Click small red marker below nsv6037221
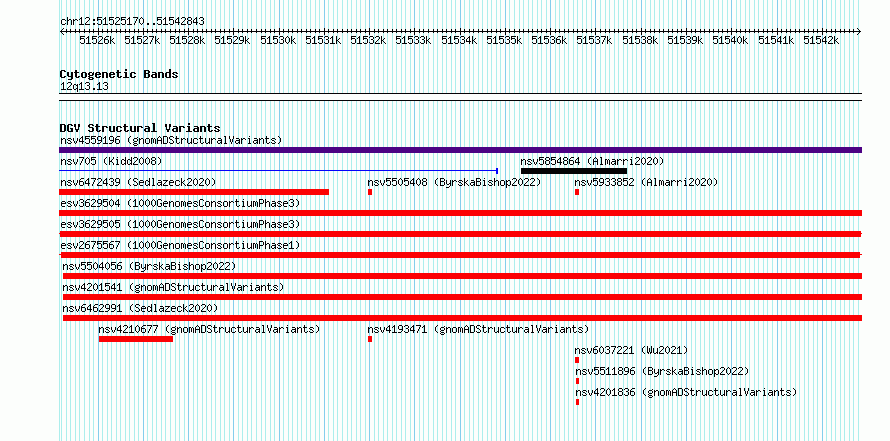 [577, 360]
